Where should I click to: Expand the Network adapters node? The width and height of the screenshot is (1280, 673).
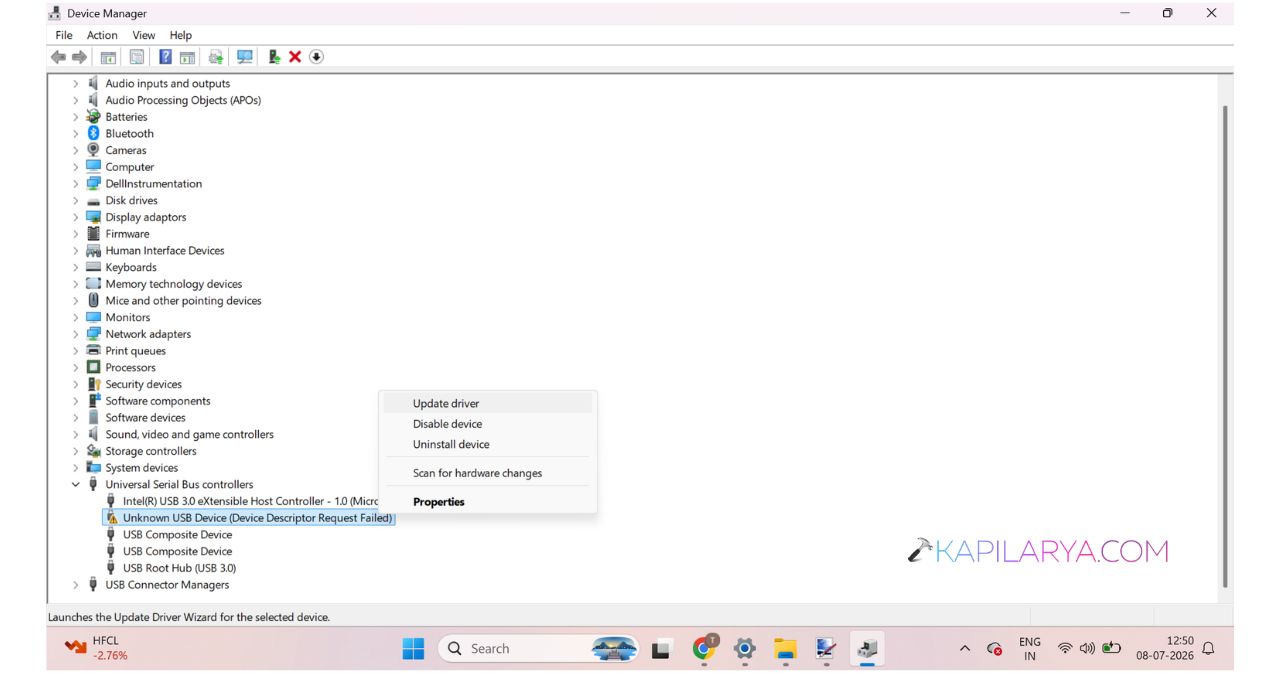click(75, 334)
